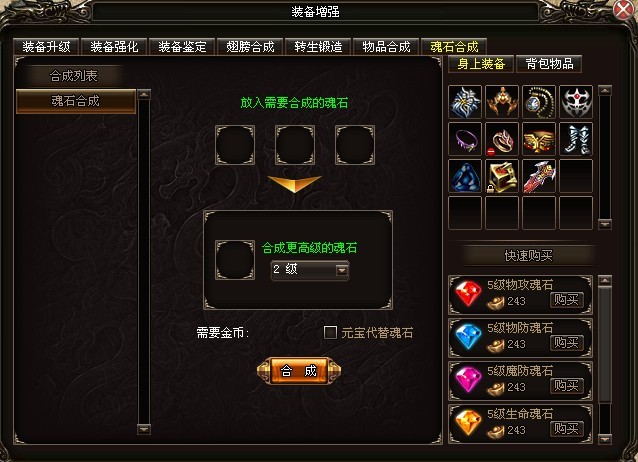Viewport: 638px width, 462px height.
Task: Switch to the 翅膀合成 tab
Action: [250, 46]
